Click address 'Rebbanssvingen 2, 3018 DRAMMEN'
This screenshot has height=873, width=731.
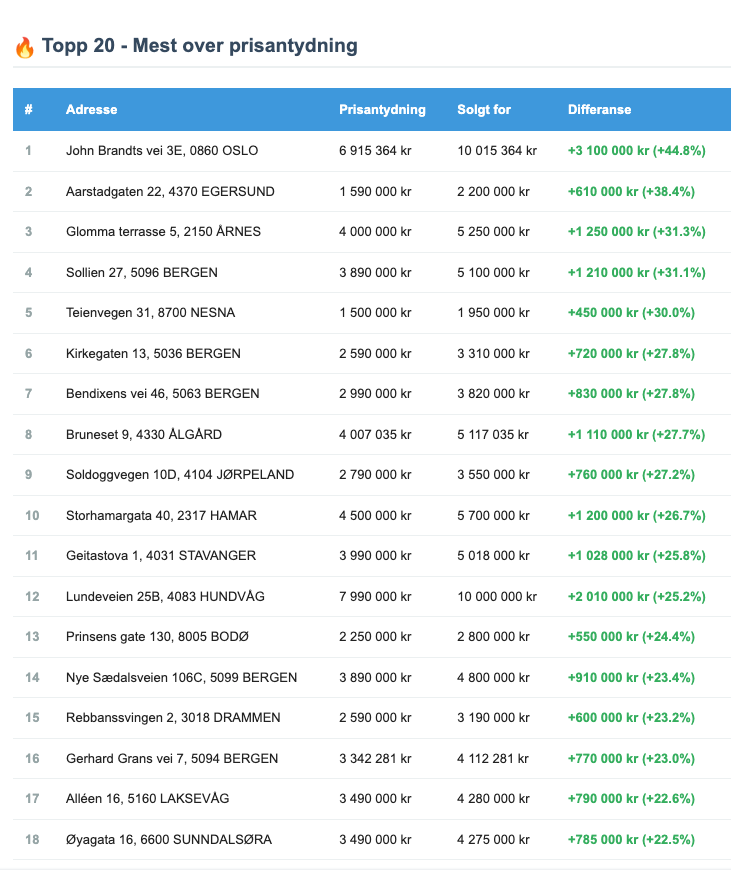click(173, 718)
